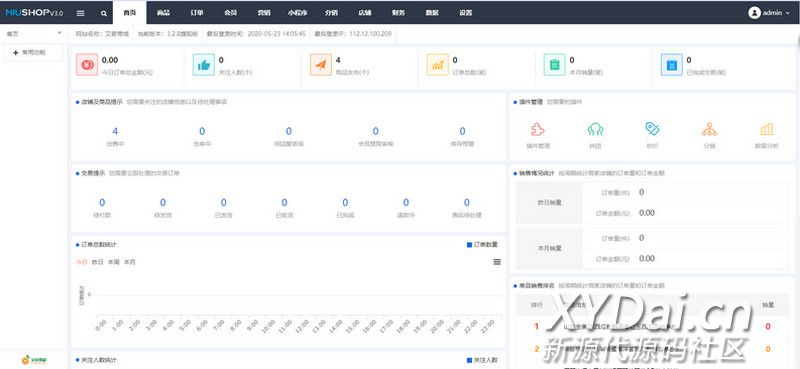Open the 会员 menu
Screen dimensions: 800x369
click(230, 13)
